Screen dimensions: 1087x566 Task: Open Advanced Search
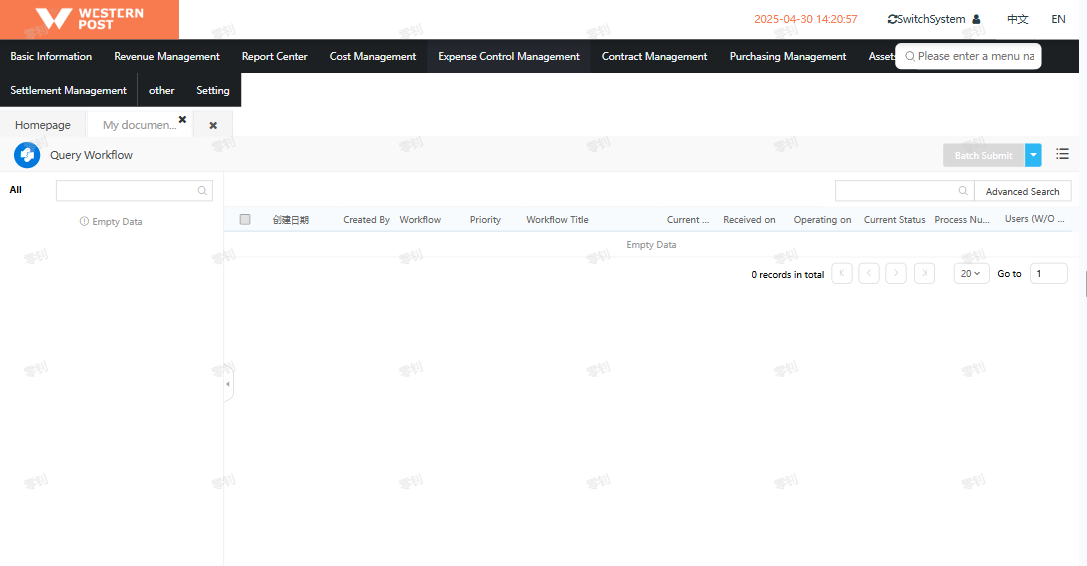point(1023,191)
